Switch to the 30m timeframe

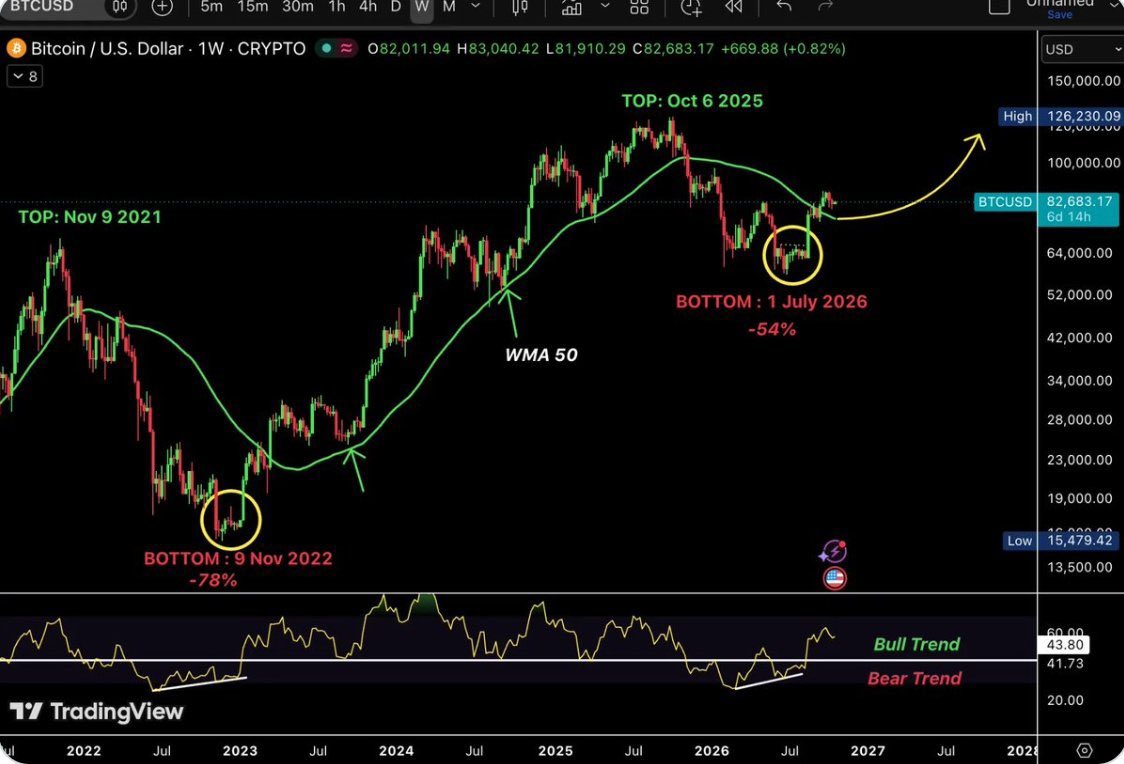tap(297, 6)
